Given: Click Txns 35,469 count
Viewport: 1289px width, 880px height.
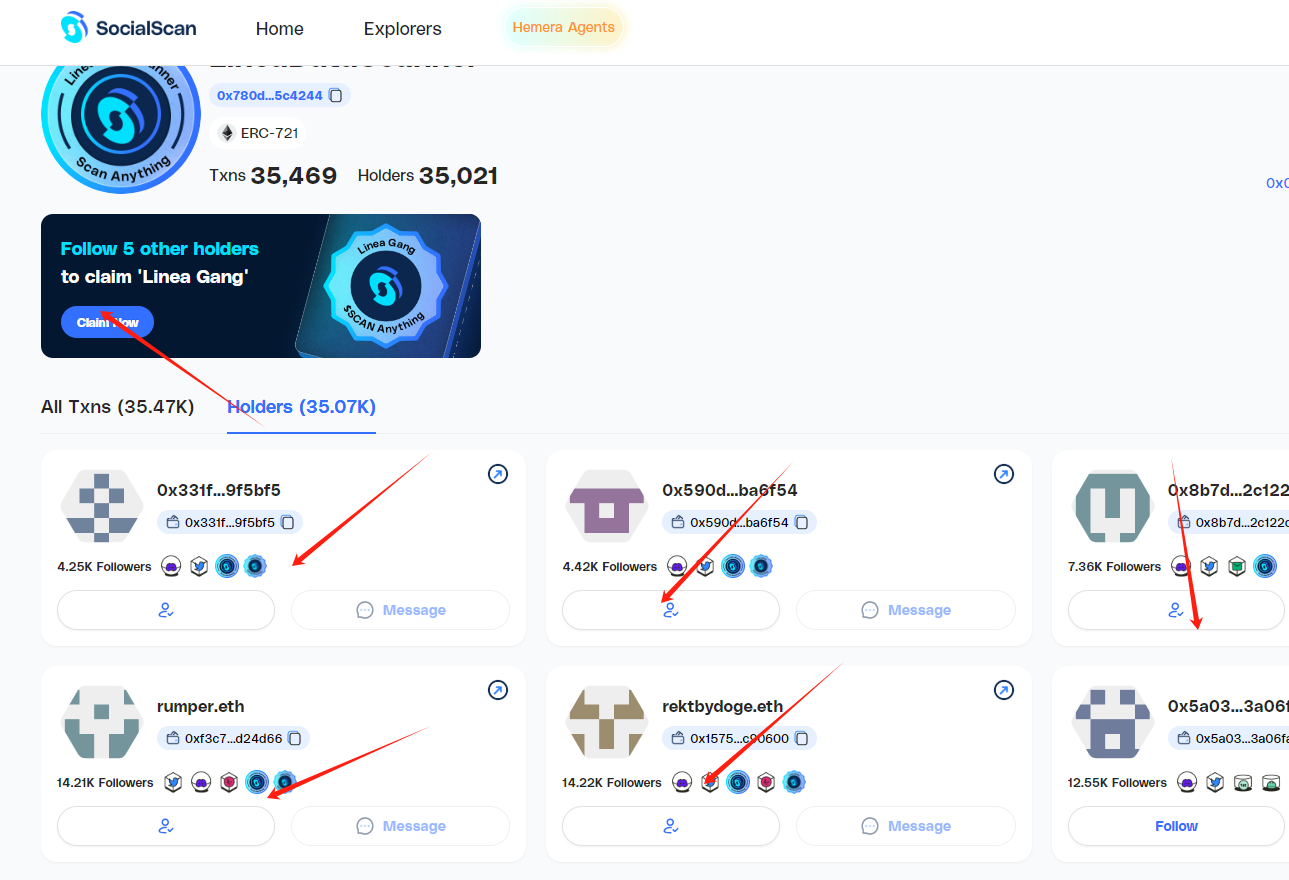Looking at the screenshot, I should tap(273, 176).
